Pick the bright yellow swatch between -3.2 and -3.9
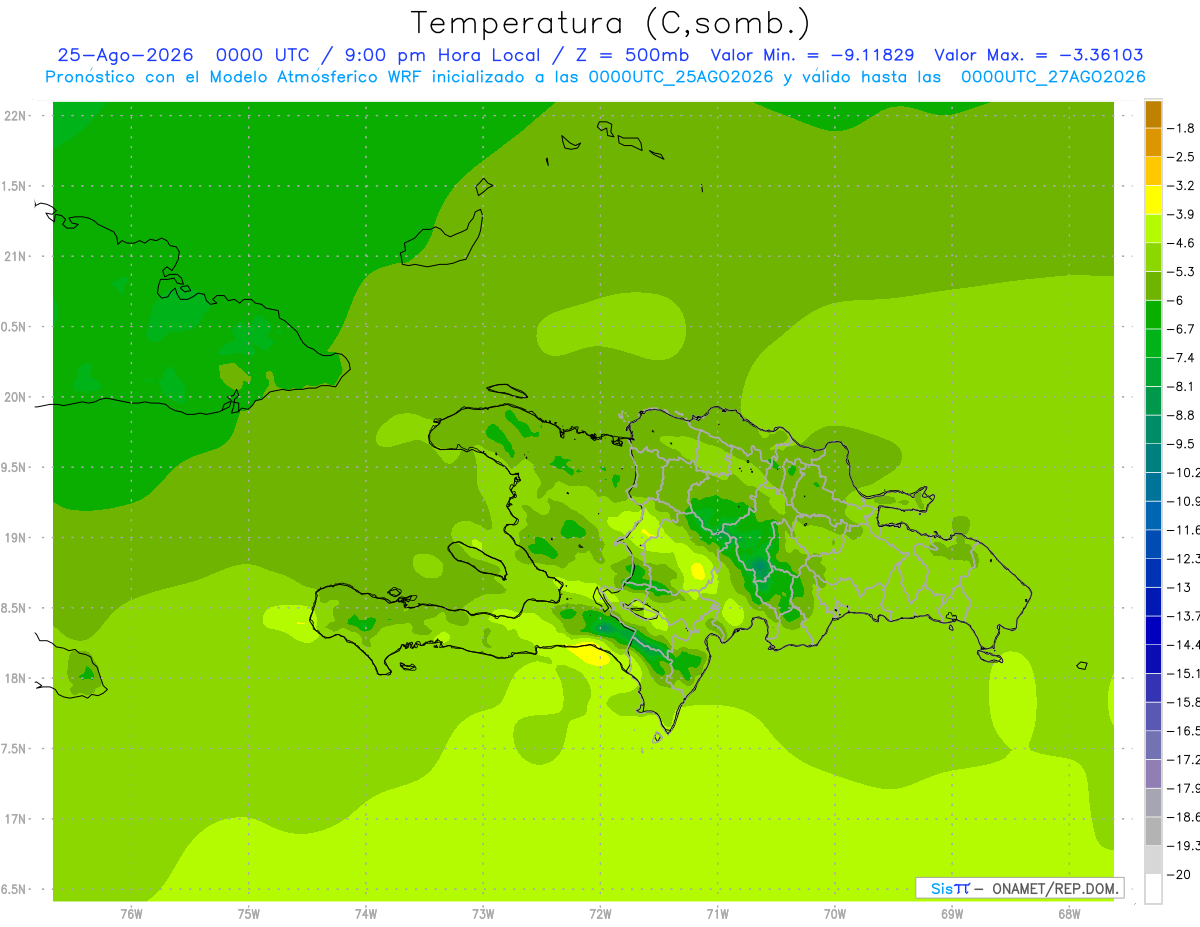Image resolution: width=1200 pixels, height=927 pixels. tap(1153, 200)
